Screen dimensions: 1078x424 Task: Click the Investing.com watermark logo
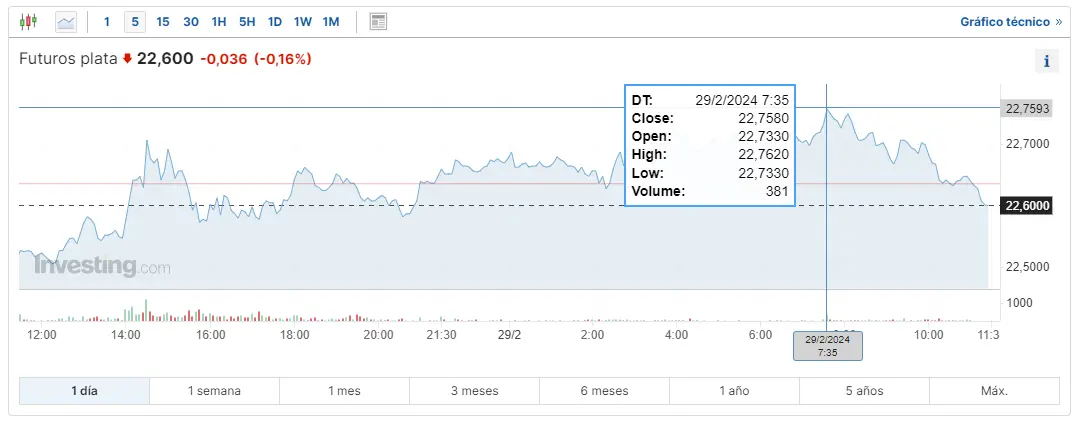click(102, 266)
